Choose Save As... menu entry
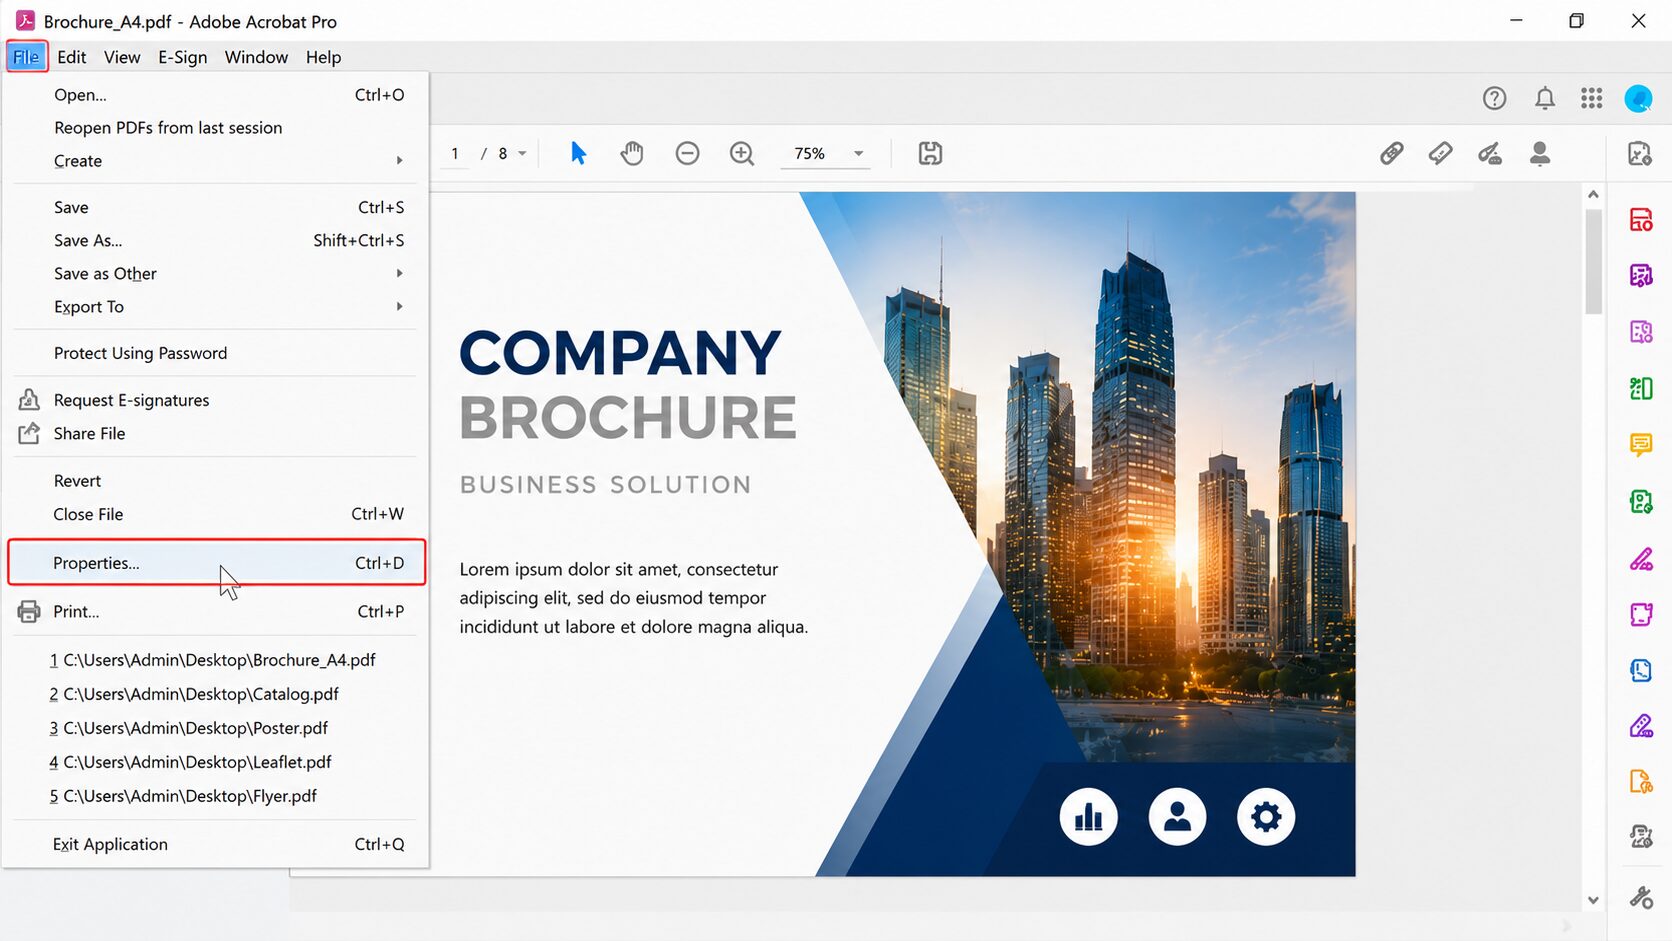 click(x=215, y=240)
